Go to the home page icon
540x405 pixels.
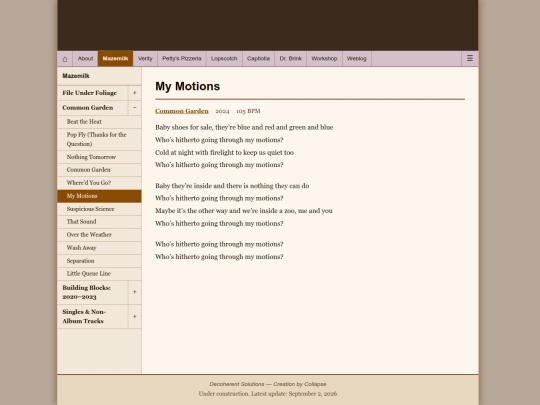click(65, 59)
